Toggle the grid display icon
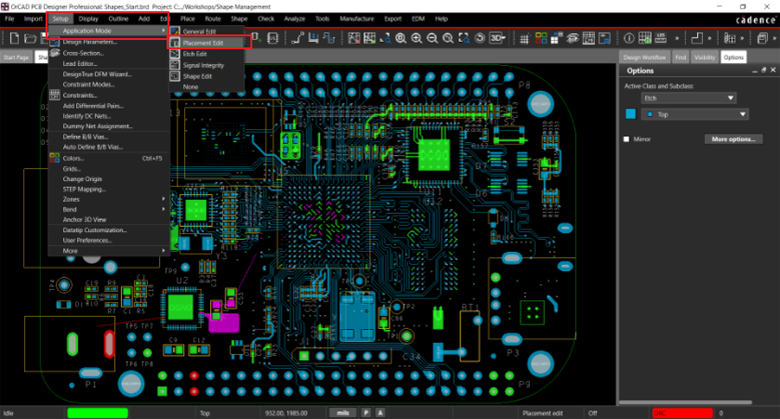The width and height of the screenshot is (780, 419). tap(524, 39)
